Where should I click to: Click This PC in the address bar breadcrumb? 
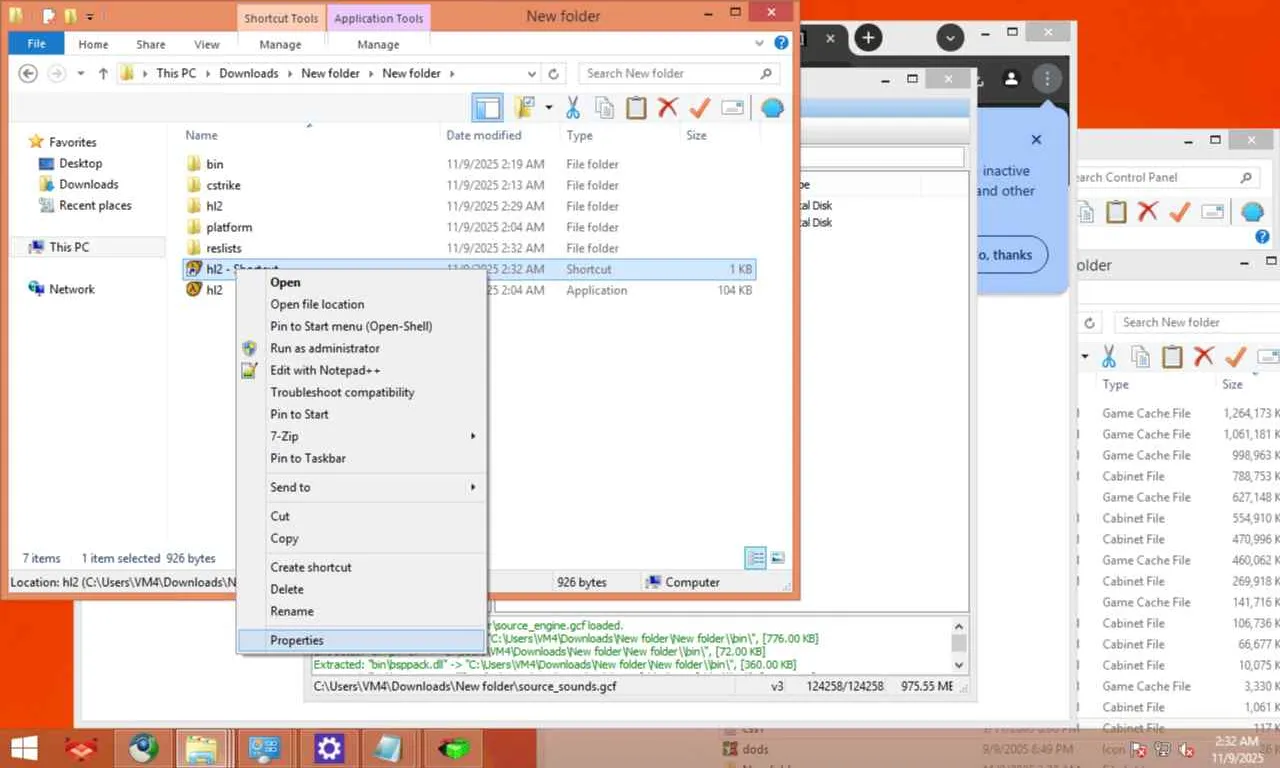click(x=176, y=73)
